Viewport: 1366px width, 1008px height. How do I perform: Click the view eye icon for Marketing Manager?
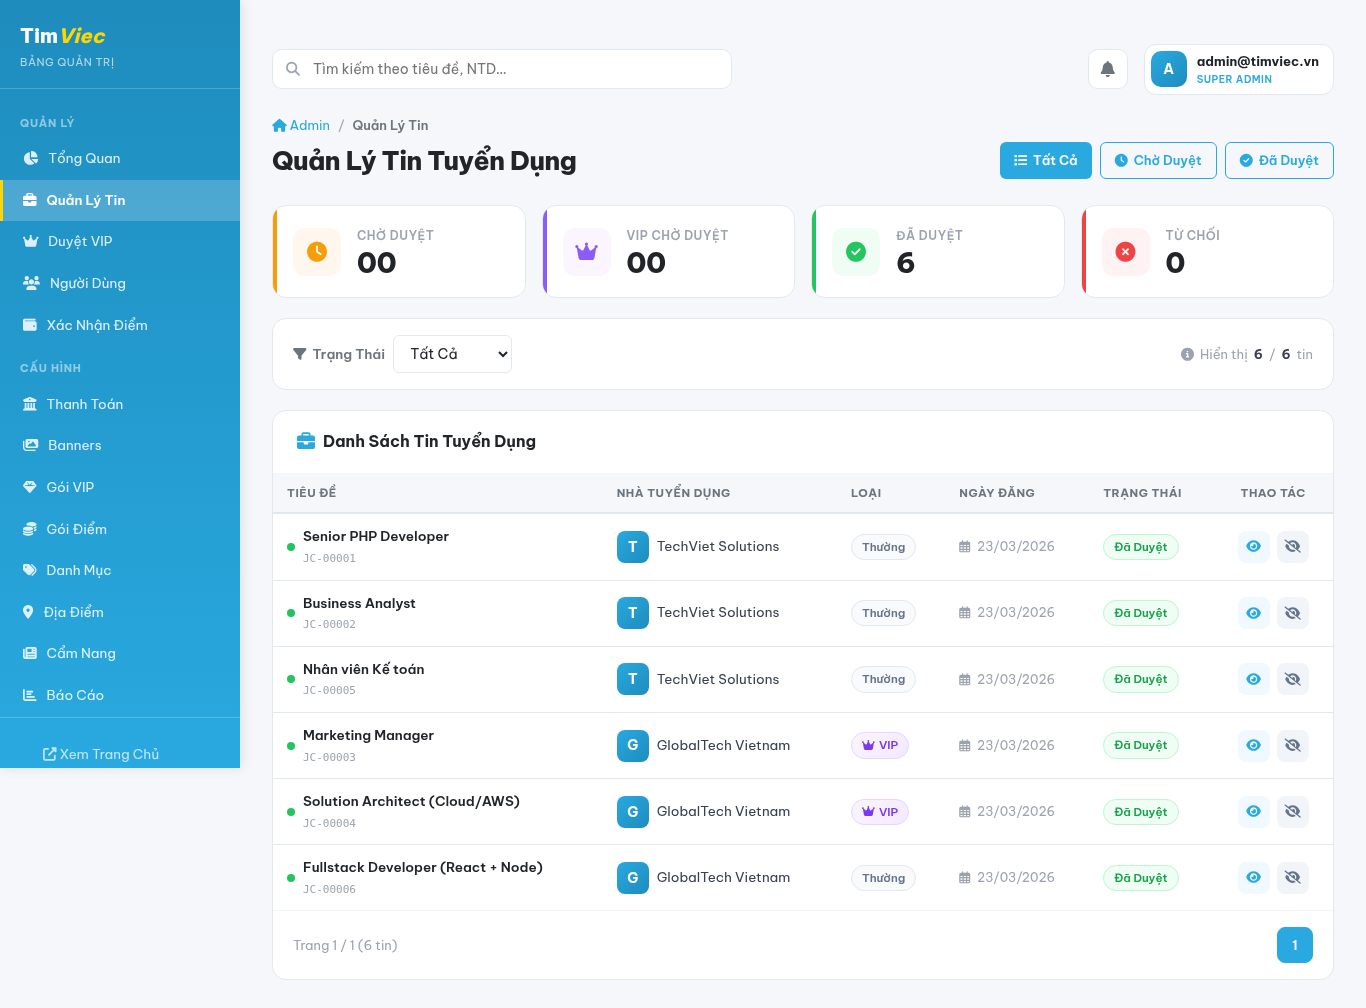pyautogui.click(x=1253, y=745)
